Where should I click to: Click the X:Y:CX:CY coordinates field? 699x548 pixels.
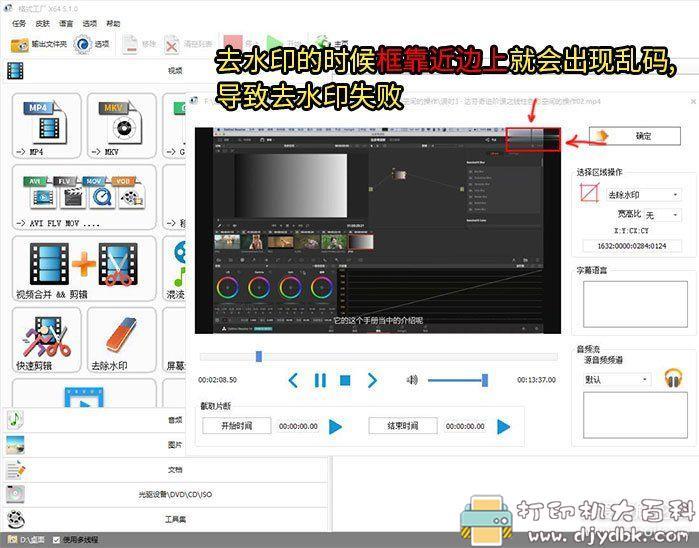pos(632,246)
